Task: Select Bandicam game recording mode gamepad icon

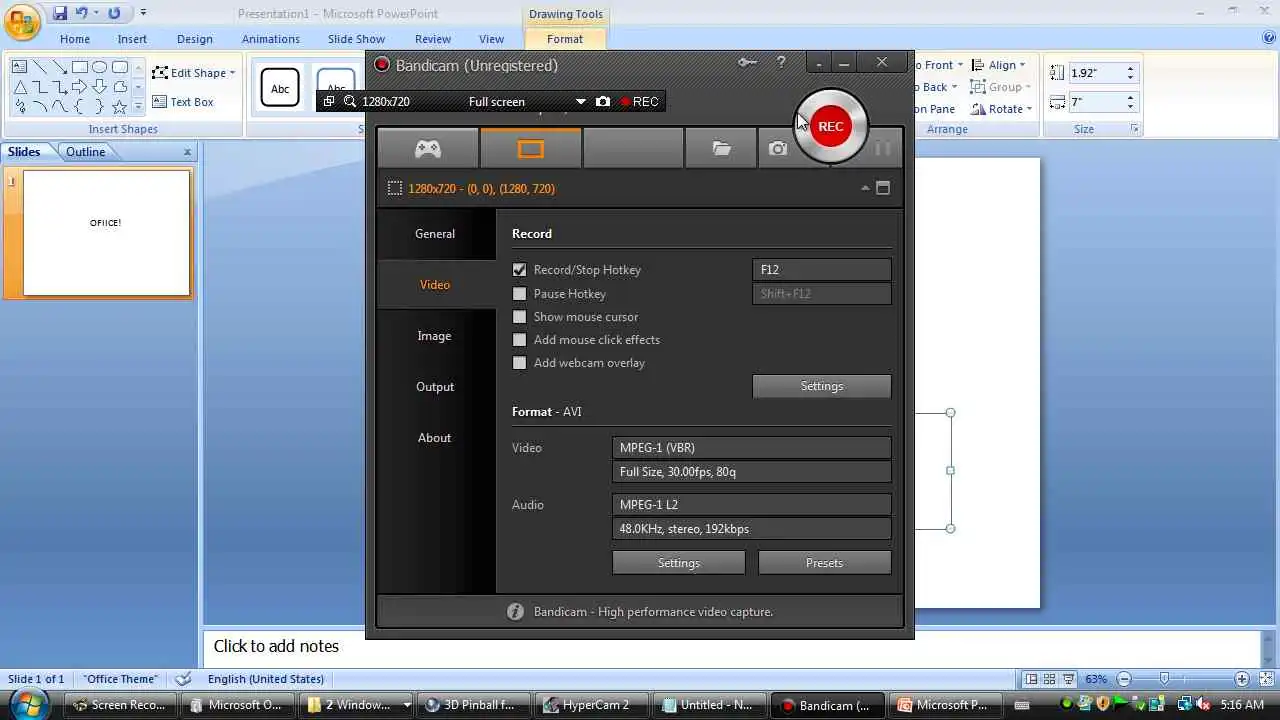Action: pyautogui.click(x=428, y=149)
